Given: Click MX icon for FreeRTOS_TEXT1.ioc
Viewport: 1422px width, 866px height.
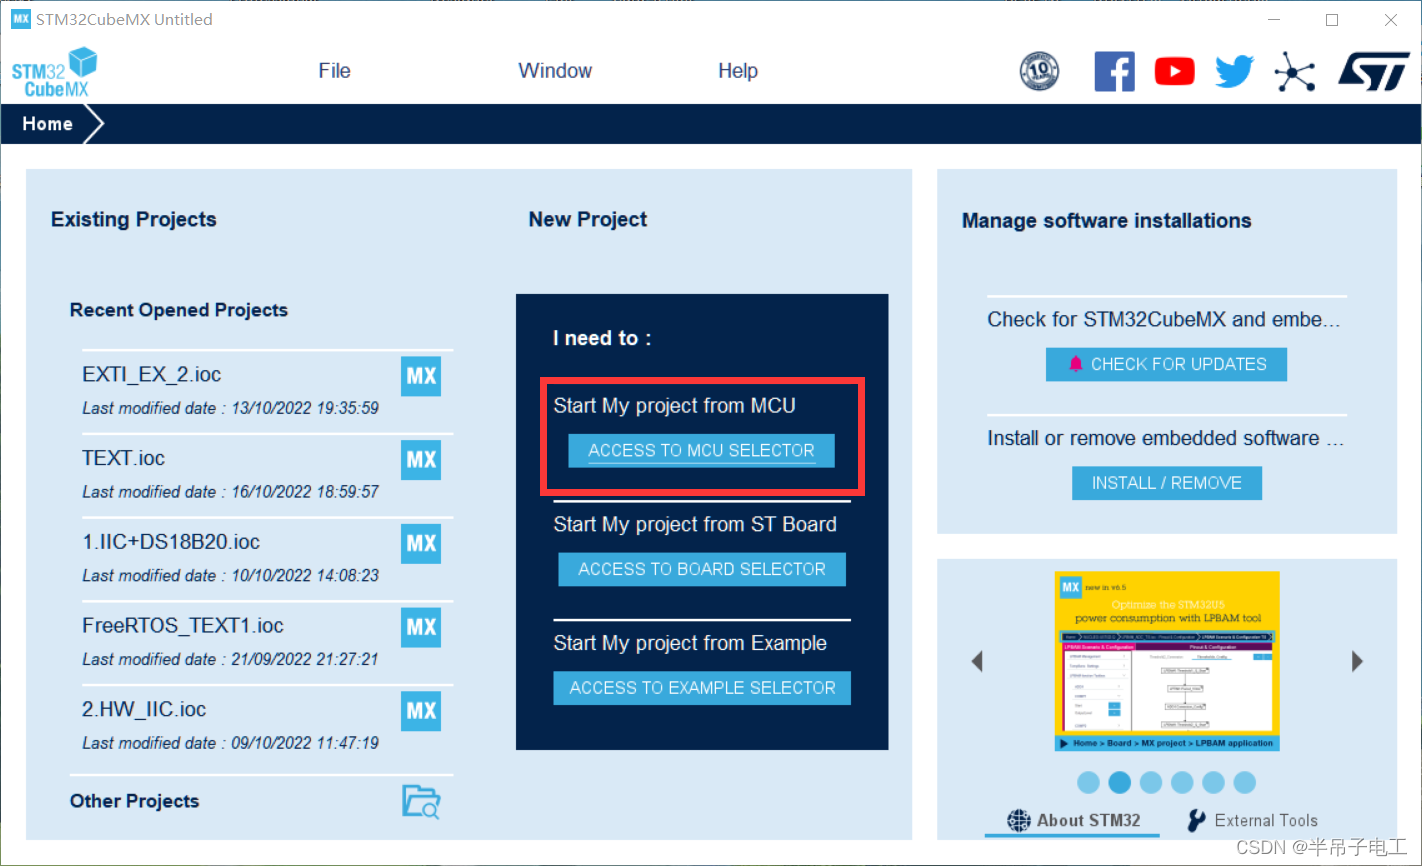Looking at the screenshot, I should tap(421, 627).
